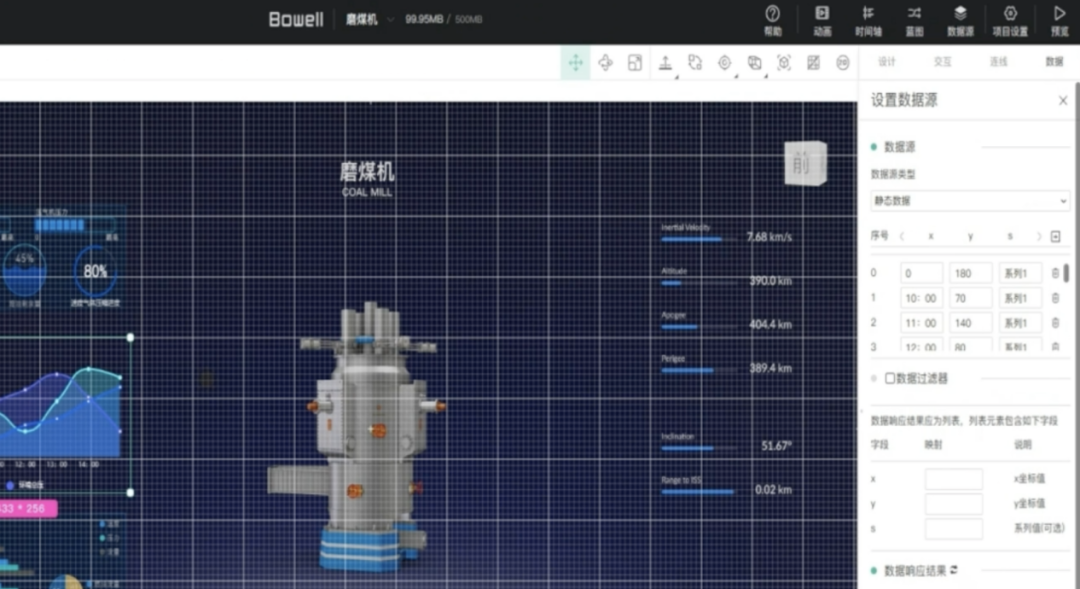Enable the 数据过滤器 checkbox
The image size is (1080, 589).
point(890,379)
